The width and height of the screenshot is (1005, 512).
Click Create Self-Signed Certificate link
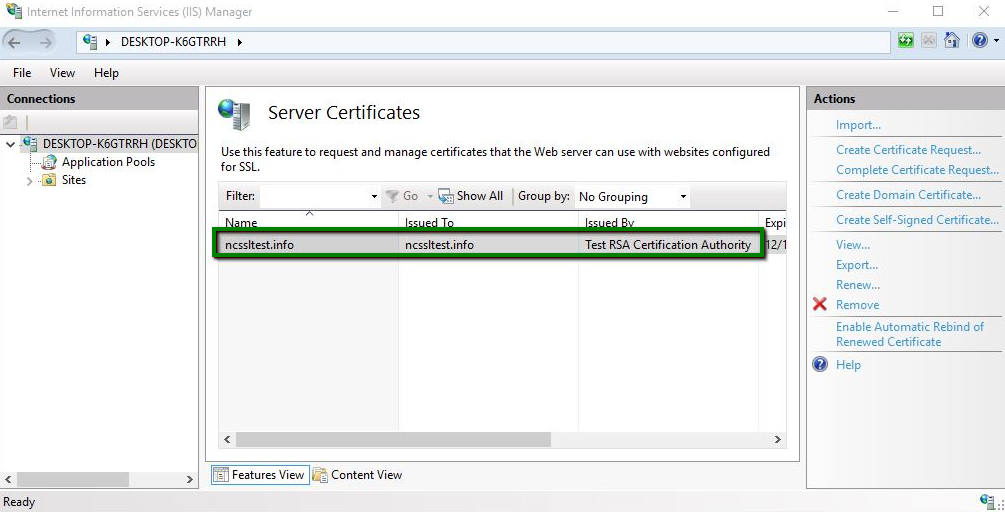point(917,220)
